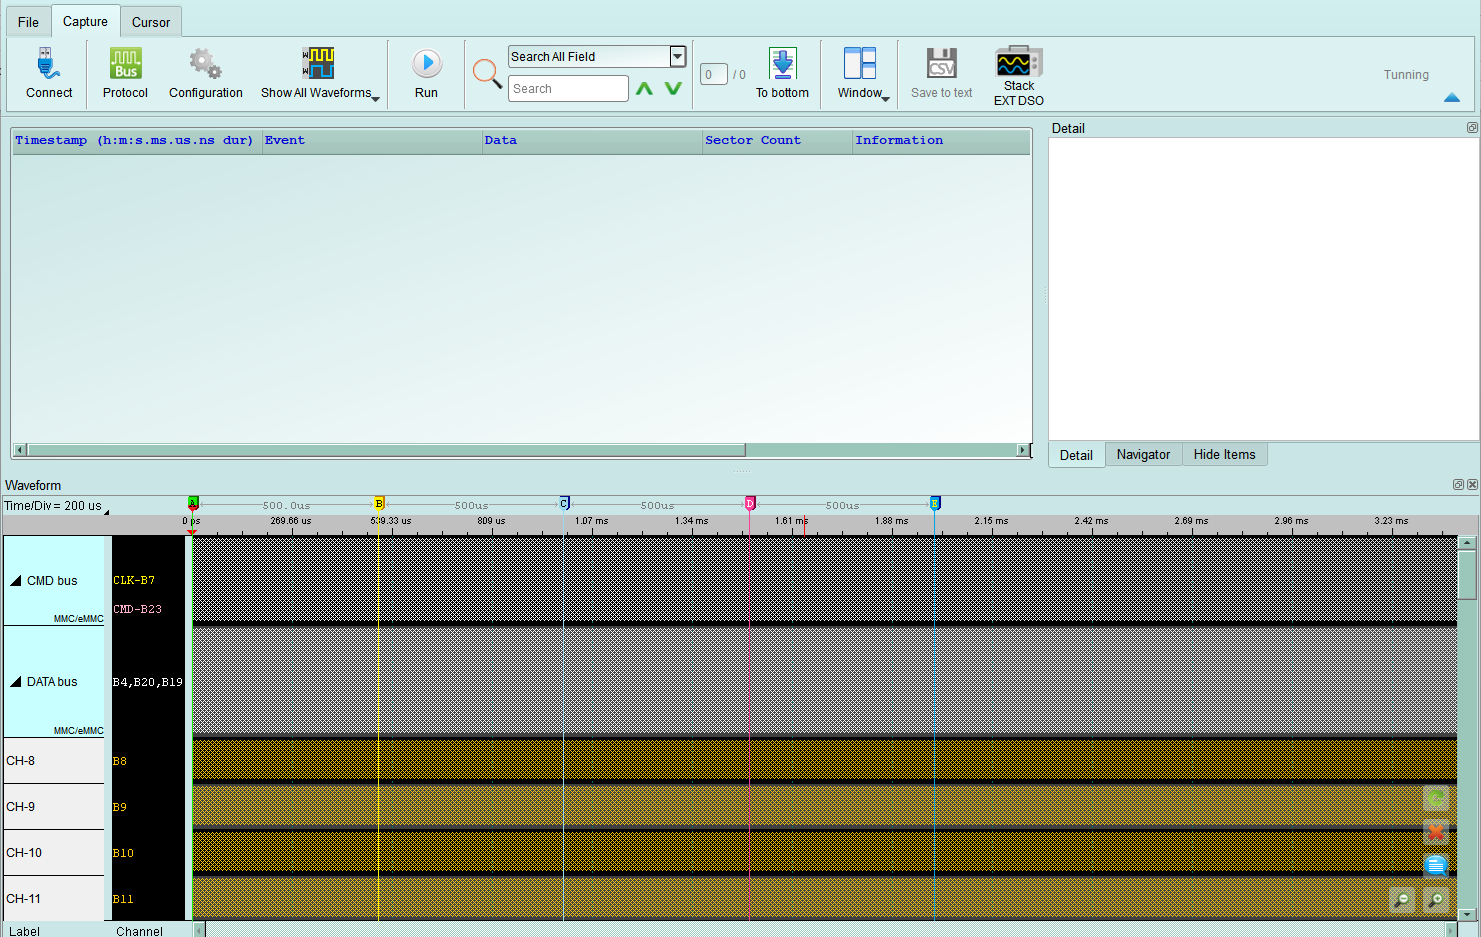Open the Configuration gears icon

[x=205, y=64]
